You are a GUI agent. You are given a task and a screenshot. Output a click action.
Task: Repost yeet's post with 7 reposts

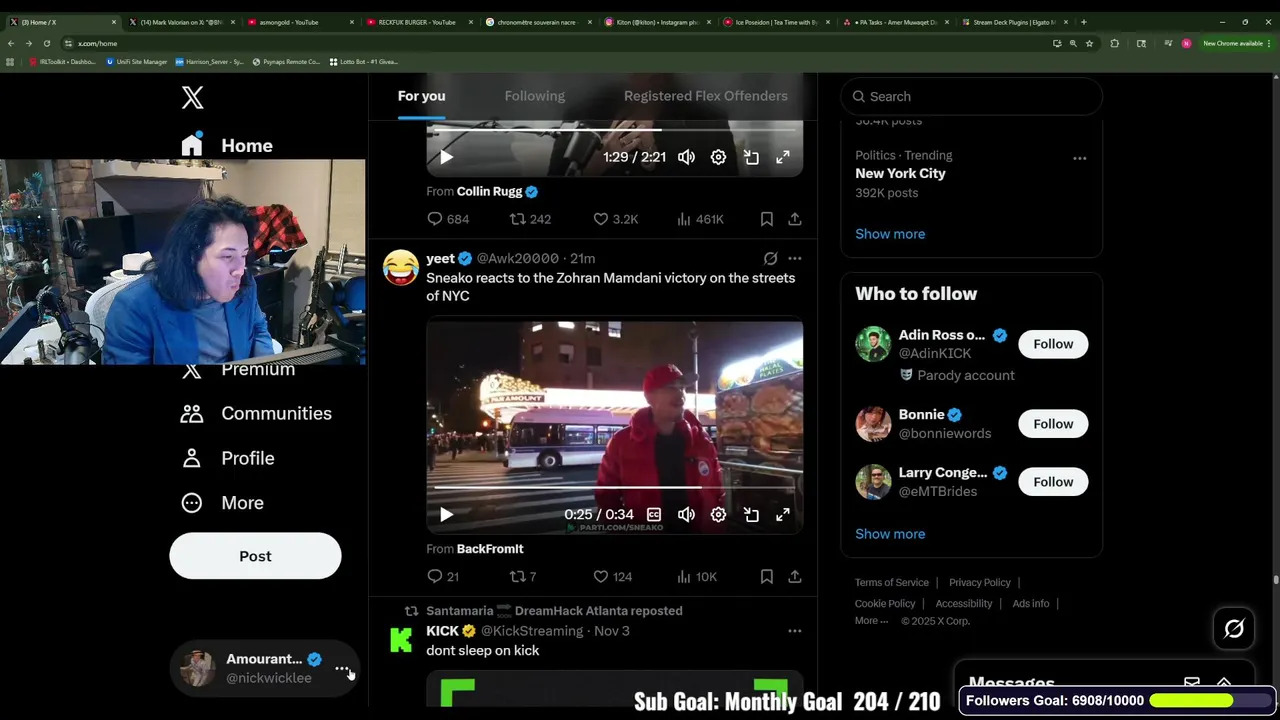click(523, 577)
